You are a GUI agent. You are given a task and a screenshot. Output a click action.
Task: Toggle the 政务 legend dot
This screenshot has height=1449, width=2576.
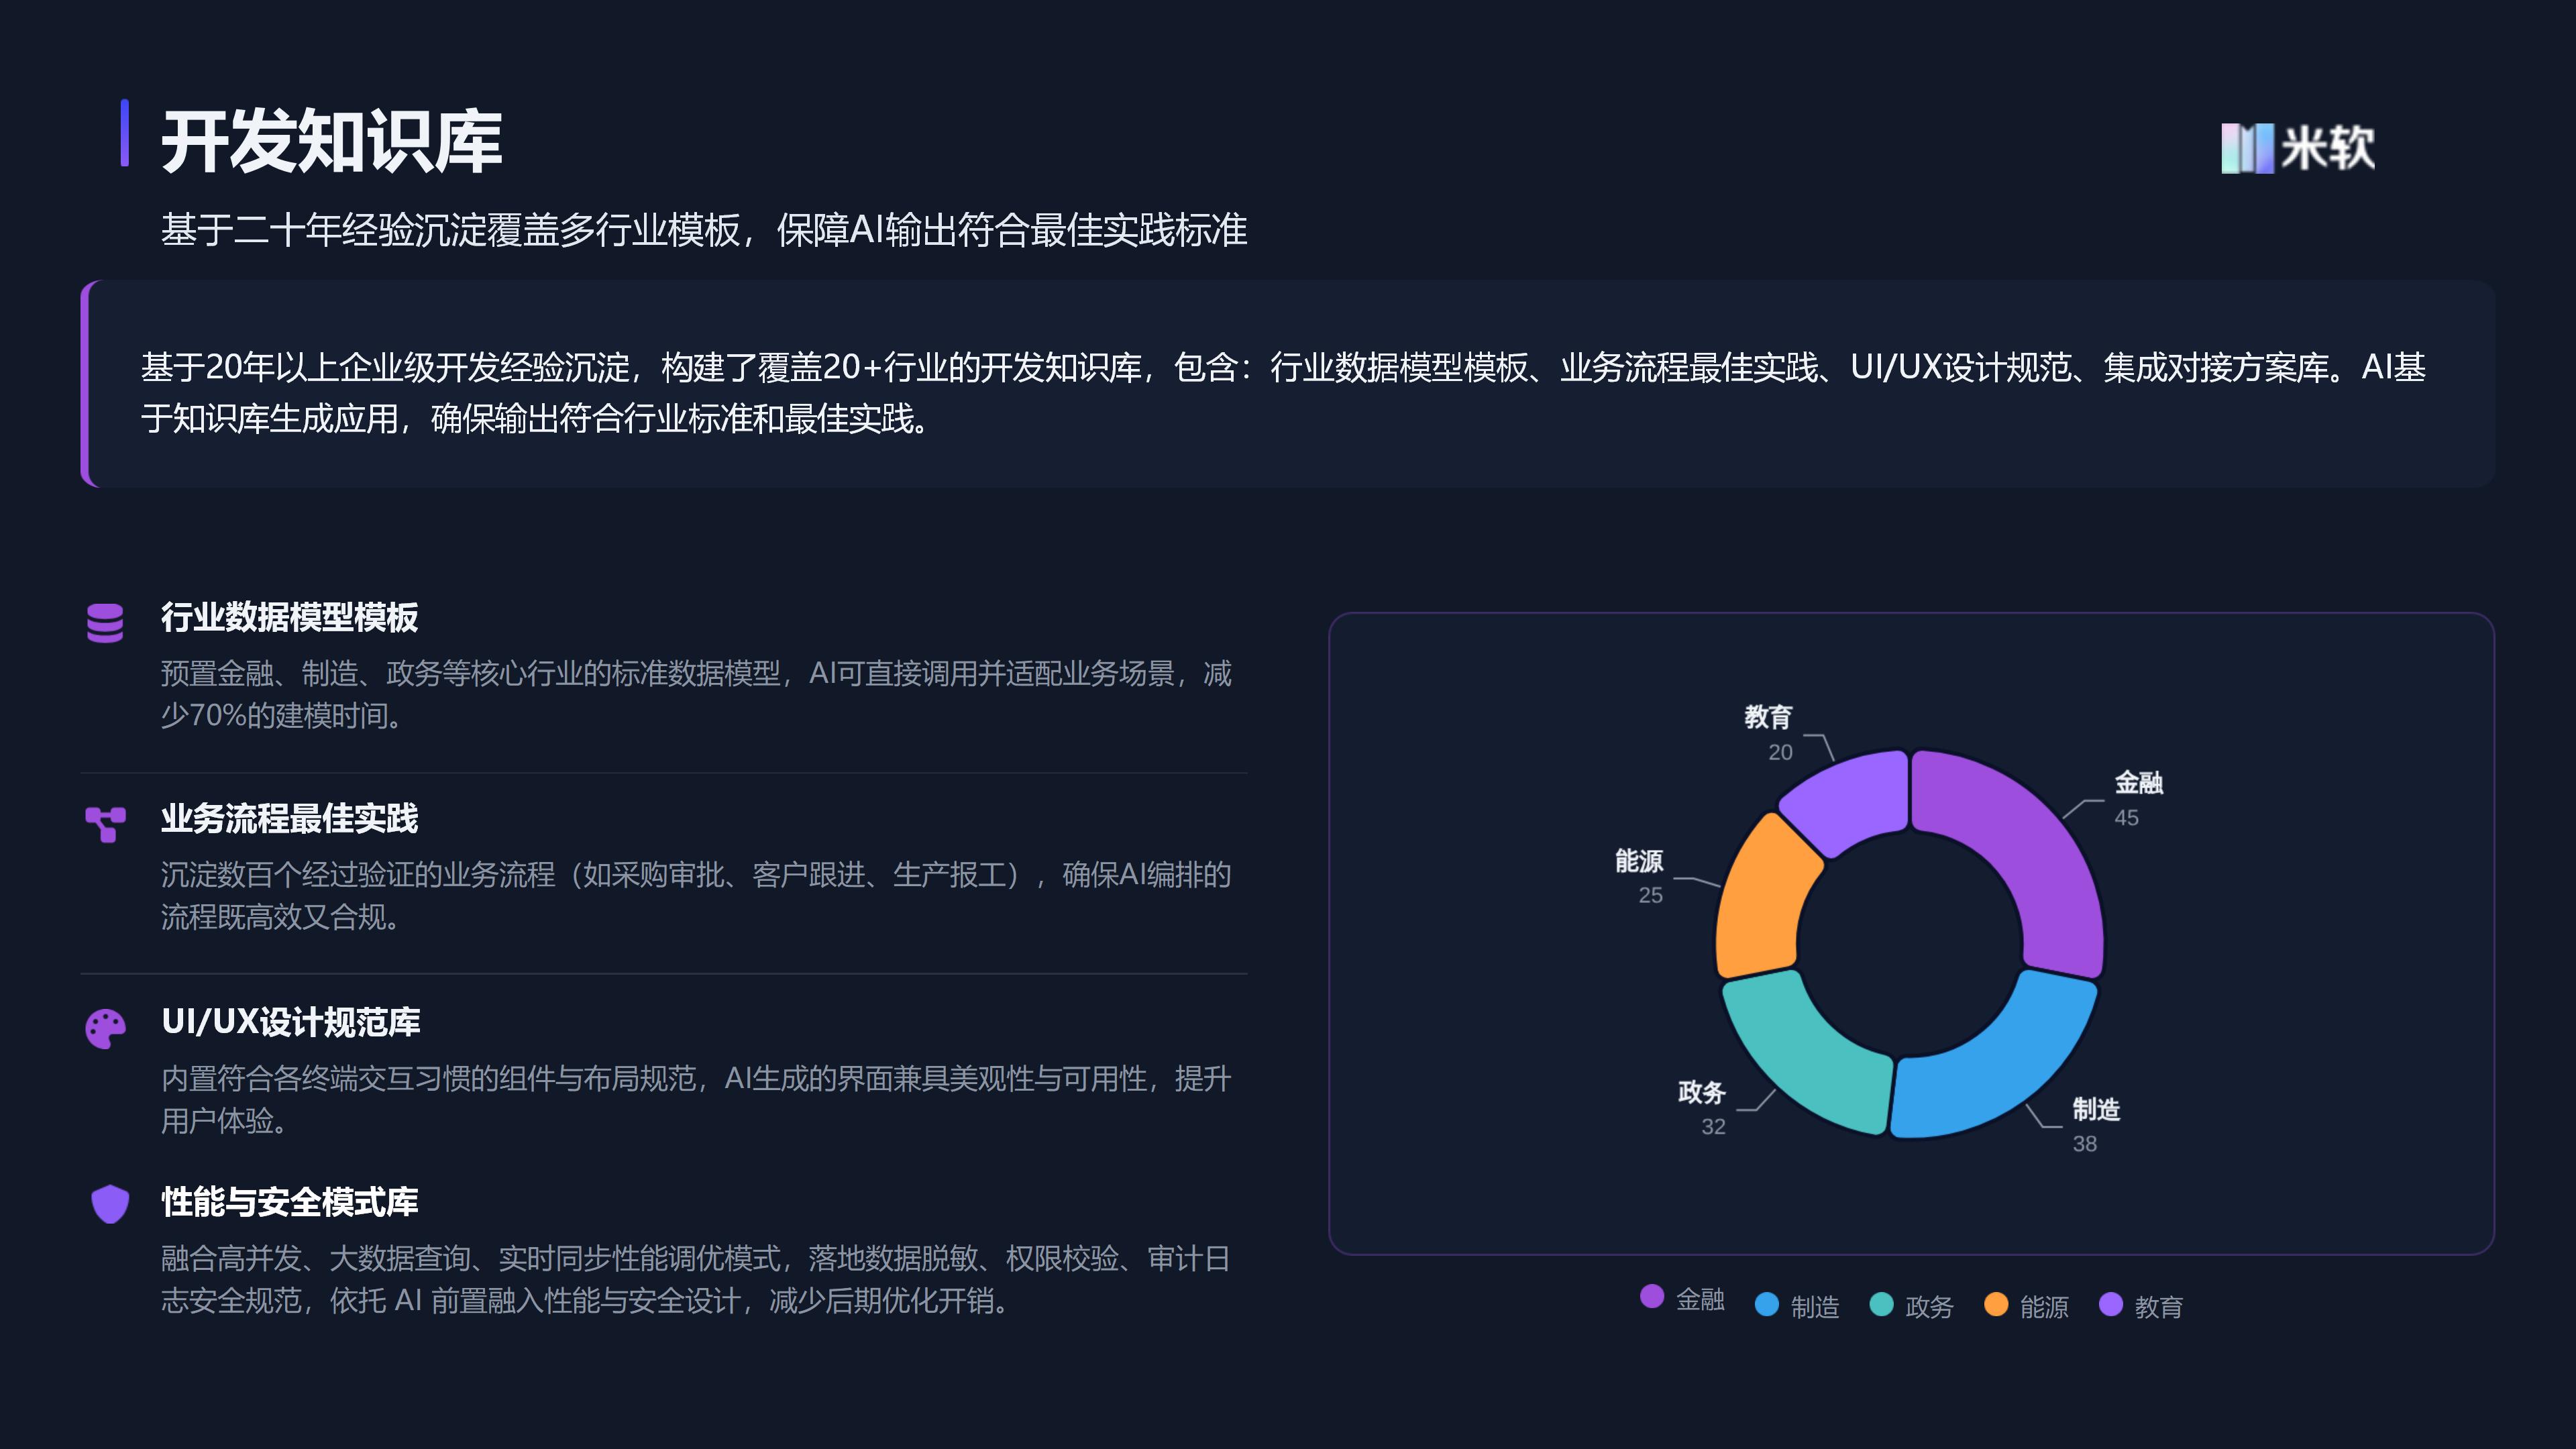1881,1304
